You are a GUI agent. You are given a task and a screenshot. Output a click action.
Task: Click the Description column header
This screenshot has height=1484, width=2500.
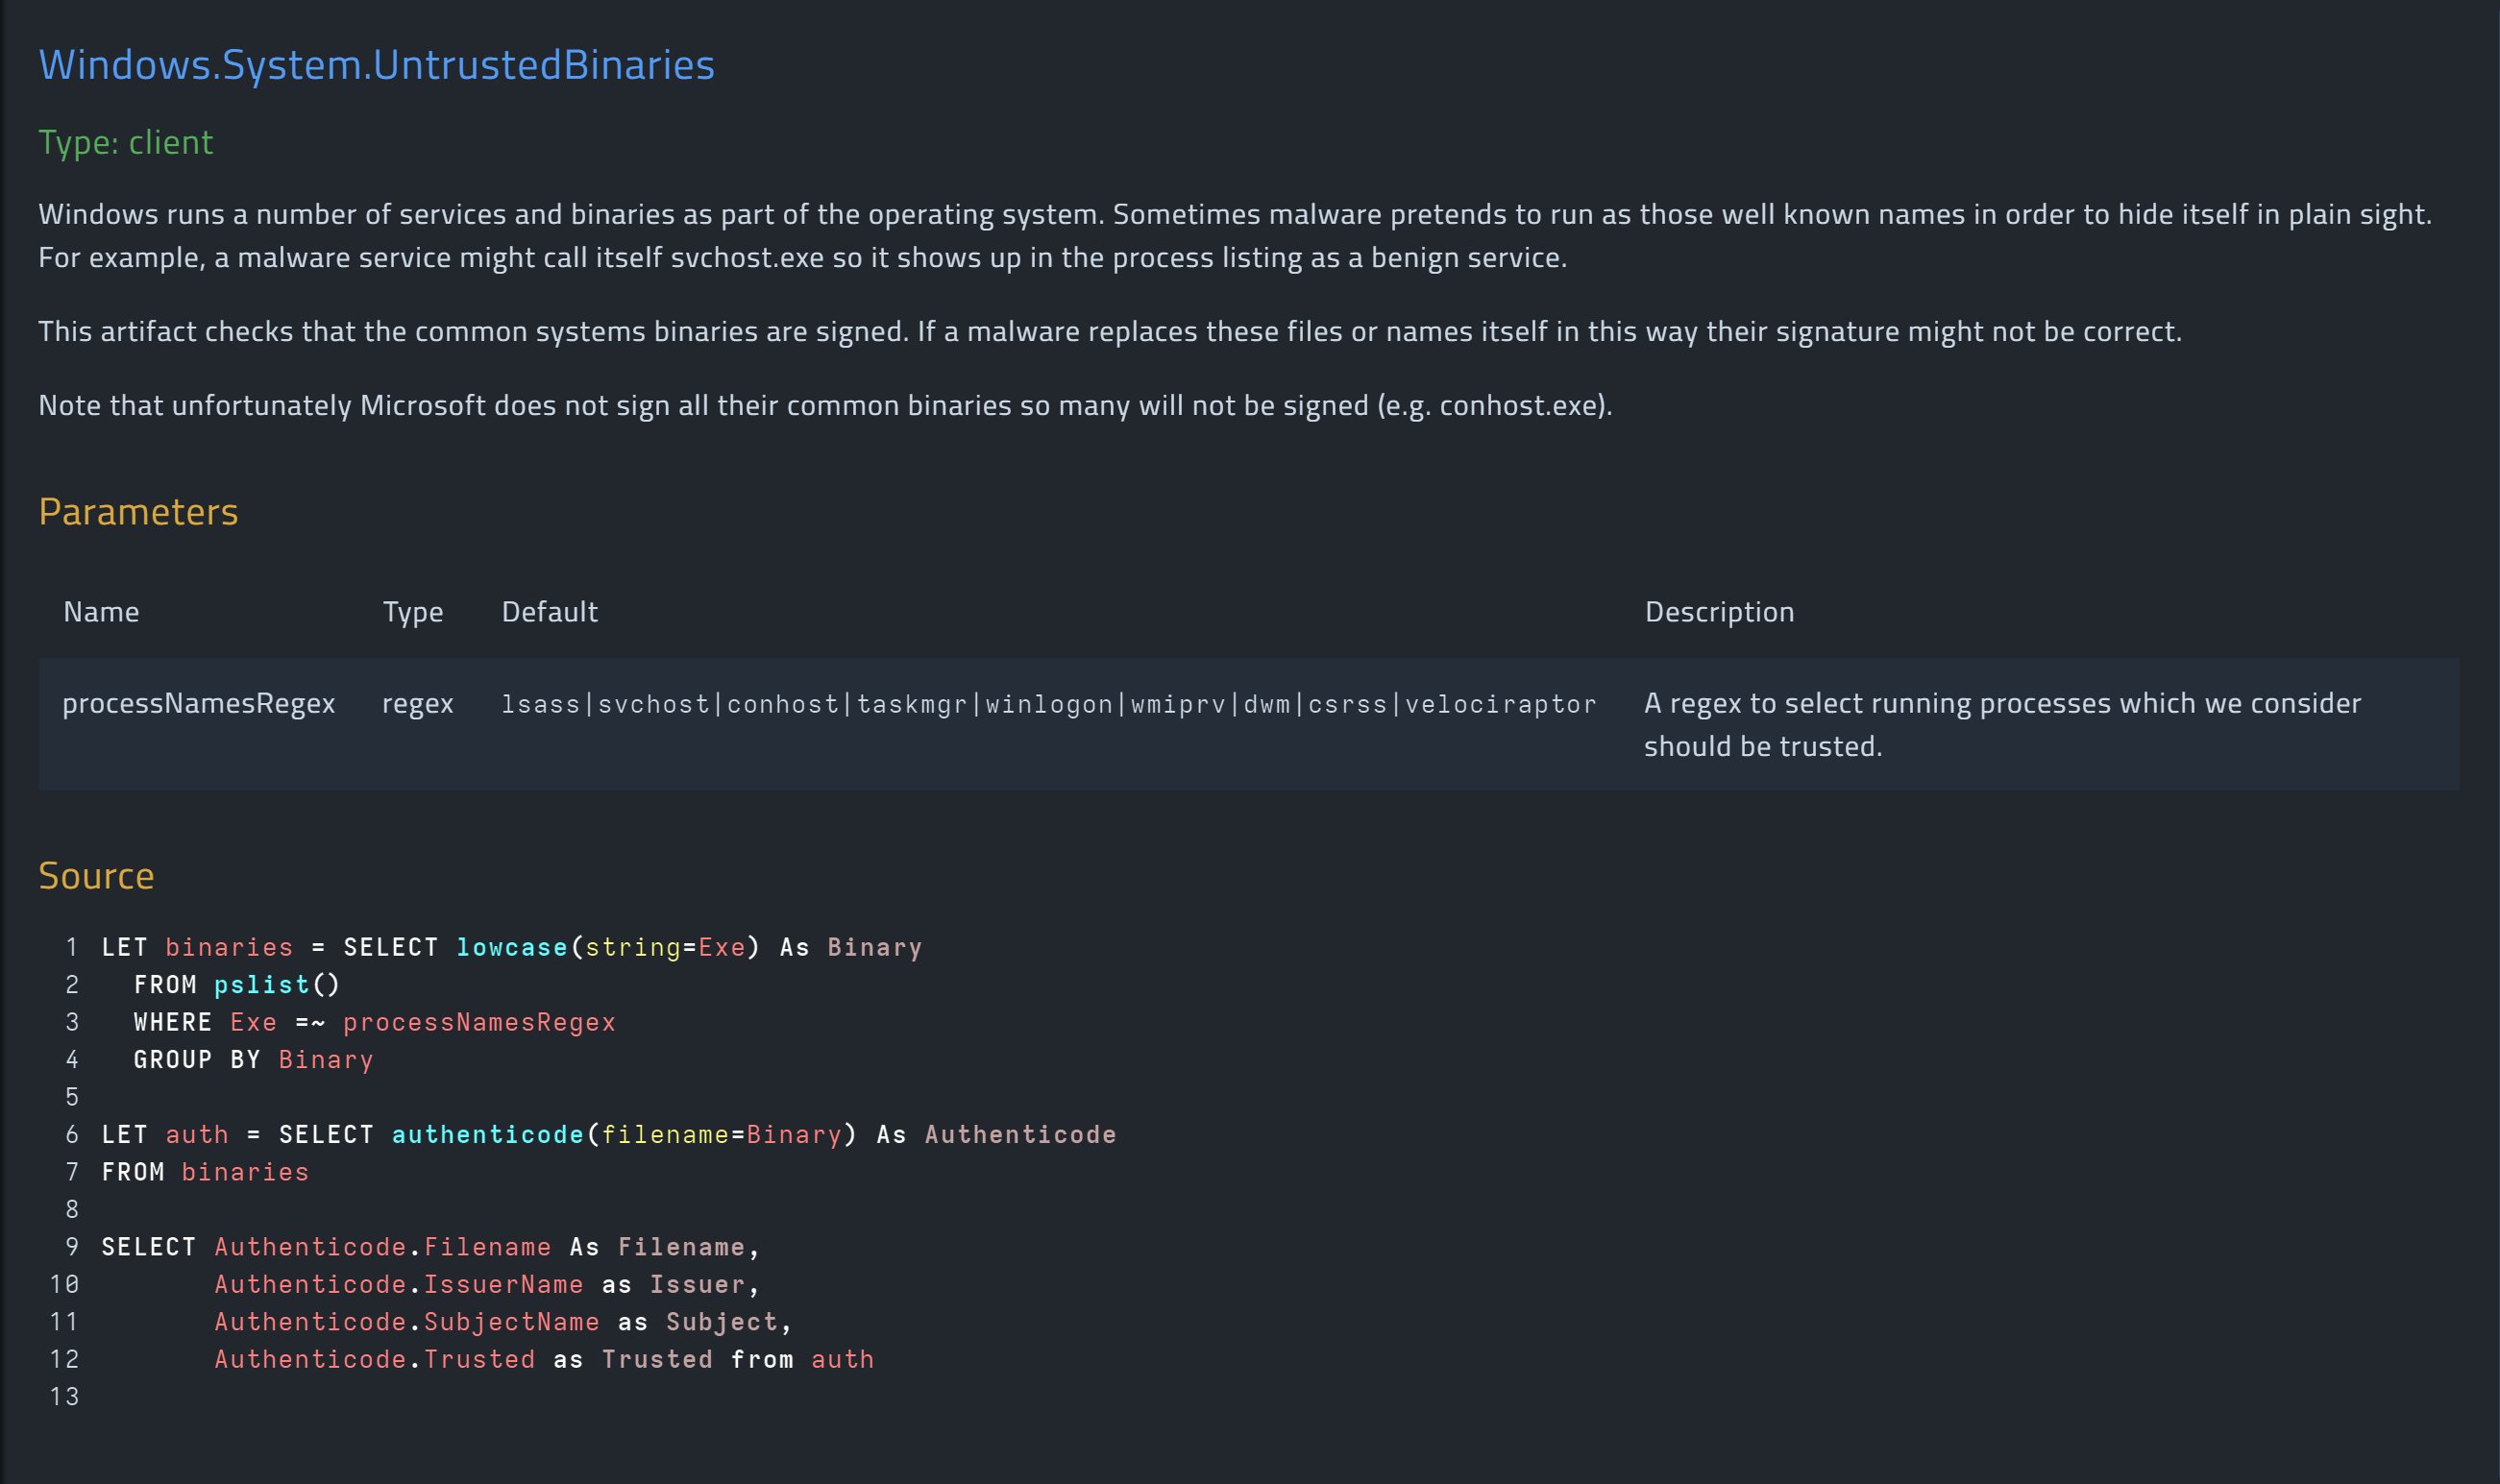click(x=1719, y=611)
